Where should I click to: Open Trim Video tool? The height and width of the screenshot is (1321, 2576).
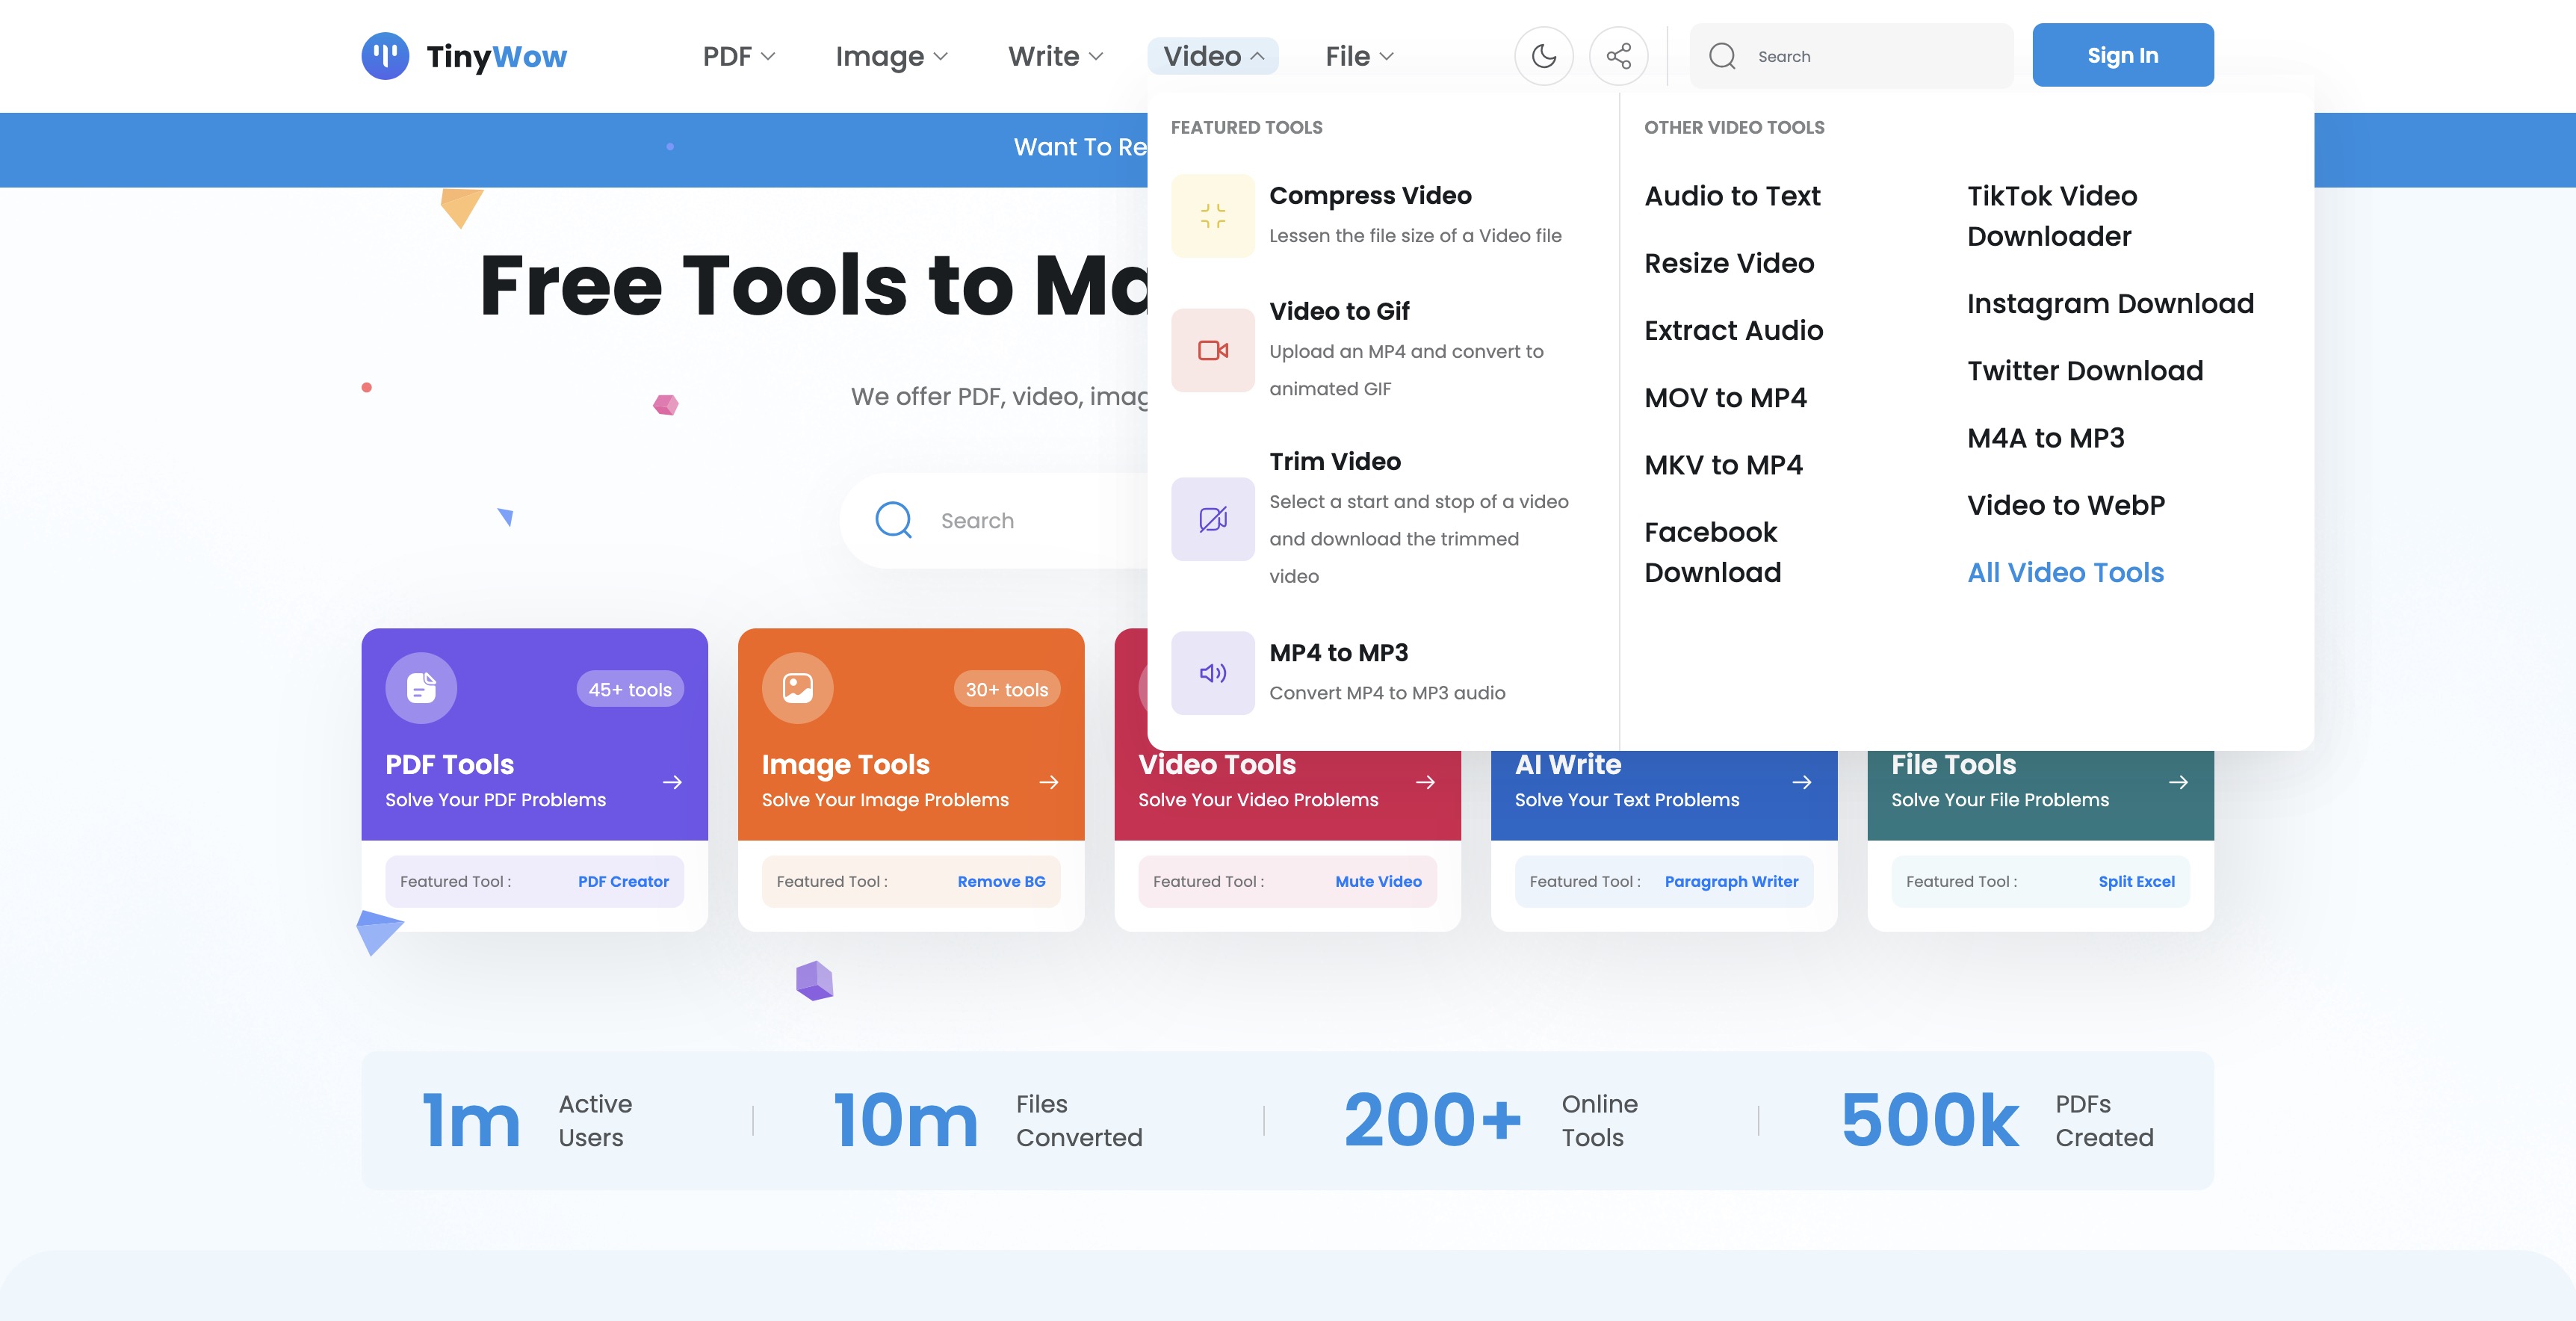tap(1335, 461)
